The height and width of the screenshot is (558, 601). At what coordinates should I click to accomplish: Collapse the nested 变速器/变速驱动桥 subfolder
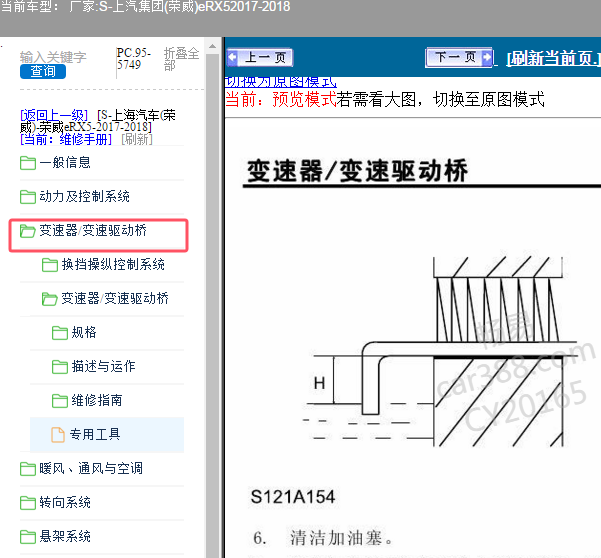tap(115, 299)
